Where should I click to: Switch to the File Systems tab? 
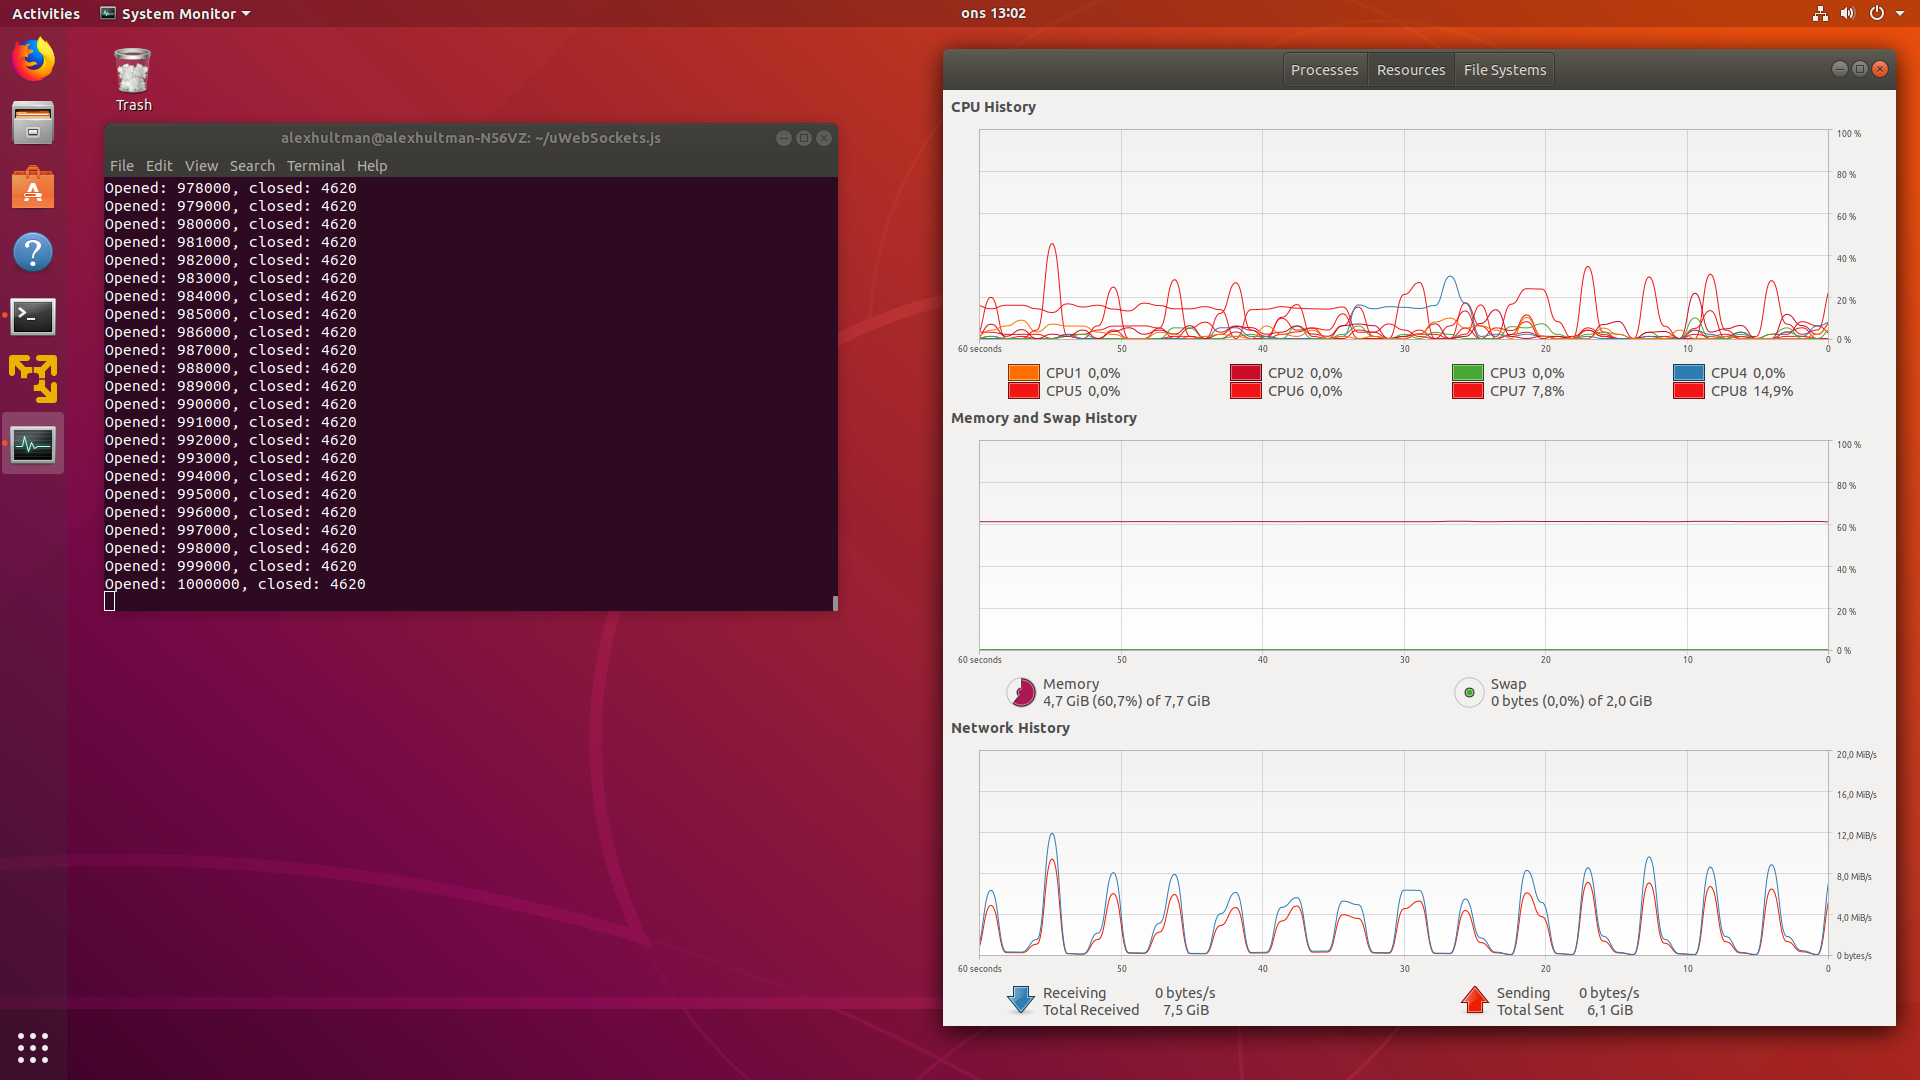1504,70
